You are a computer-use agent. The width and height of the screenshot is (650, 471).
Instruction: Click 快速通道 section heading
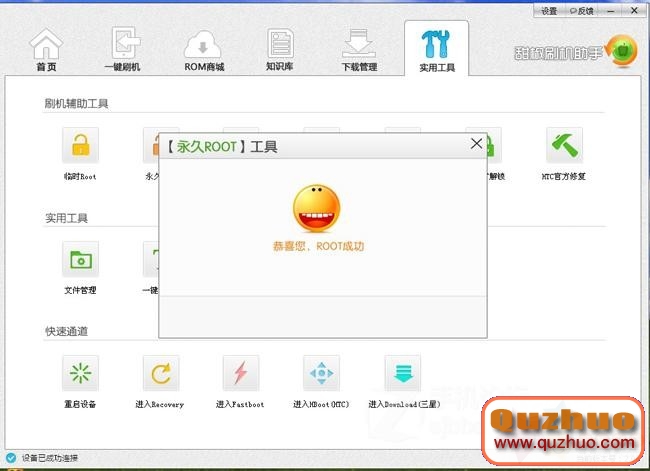pyautogui.click(x=66, y=331)
